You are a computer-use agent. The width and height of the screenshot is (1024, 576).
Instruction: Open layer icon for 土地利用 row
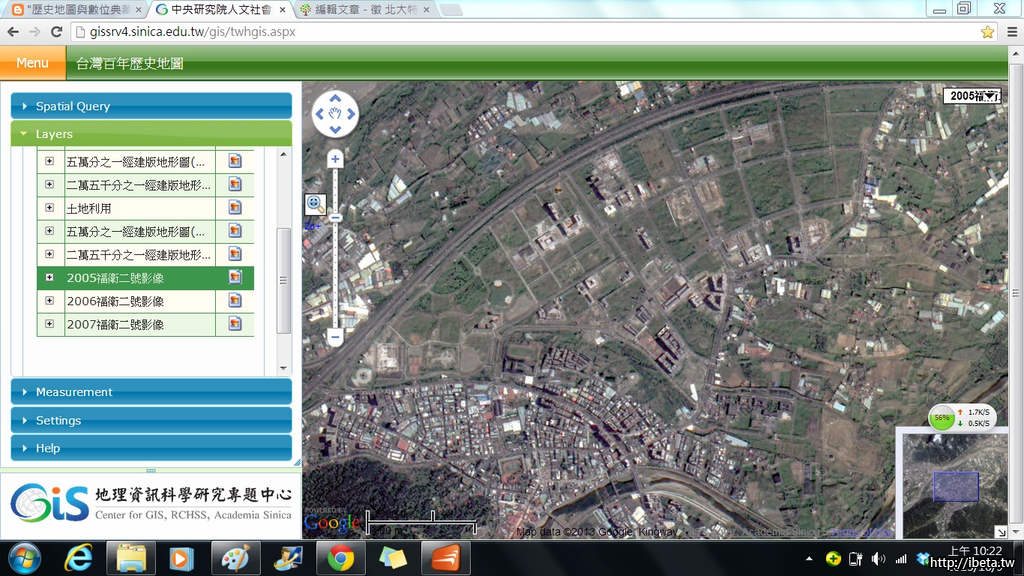click(x=235, y=208)
